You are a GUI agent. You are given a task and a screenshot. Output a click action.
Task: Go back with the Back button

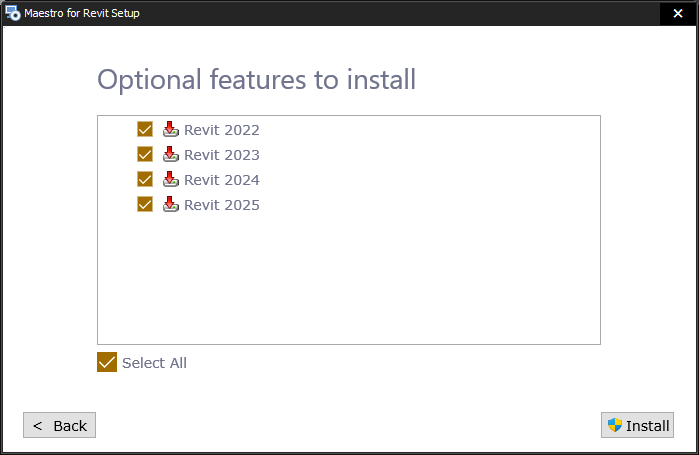pos(60,425)
